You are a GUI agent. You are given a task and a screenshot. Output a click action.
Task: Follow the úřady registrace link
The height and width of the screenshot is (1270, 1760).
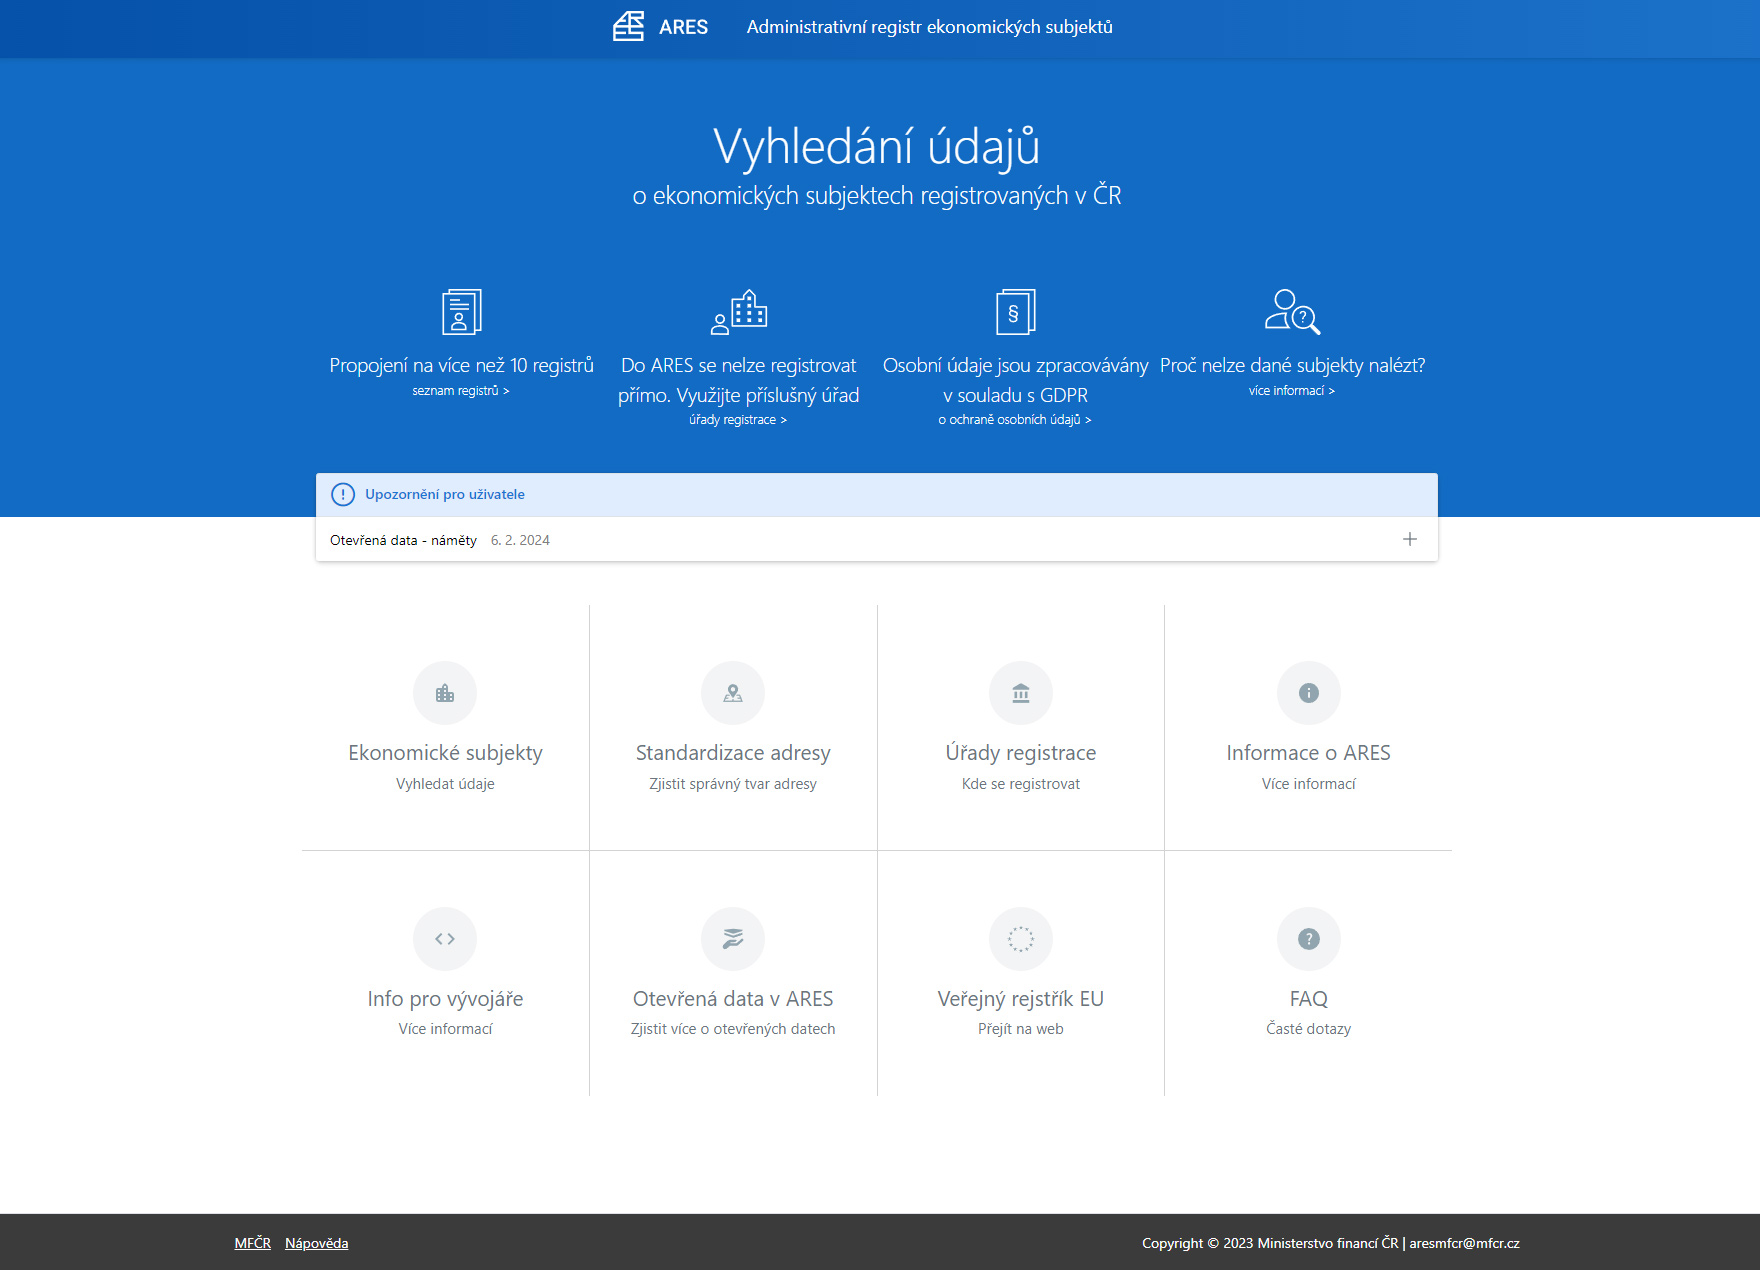point(738,420)
